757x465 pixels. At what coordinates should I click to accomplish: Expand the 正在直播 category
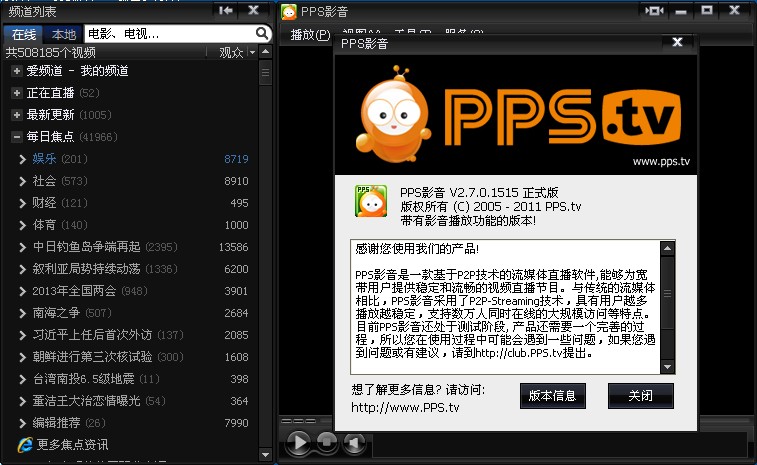[x=17, y=93]
